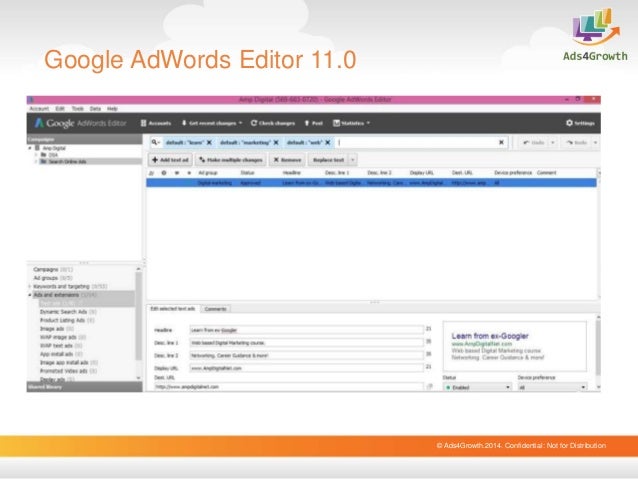Remove the default "learn" filter chip
The width and height of the screenshot is (638, 479).
(x=209, y=142)
